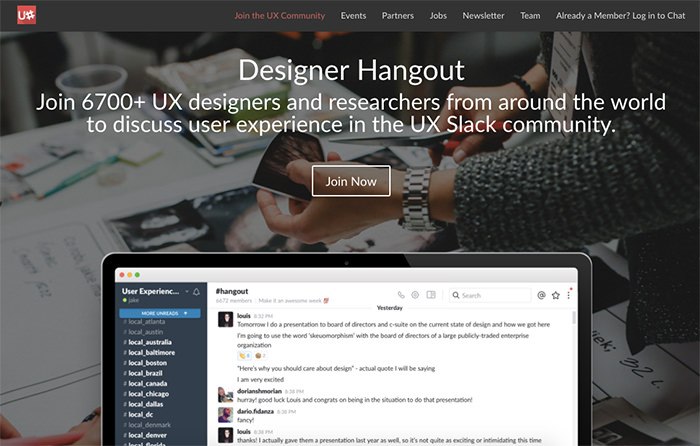The image size is (700, 446).
Task: Click the 6672 members count
Action: (x=234, y=301)
